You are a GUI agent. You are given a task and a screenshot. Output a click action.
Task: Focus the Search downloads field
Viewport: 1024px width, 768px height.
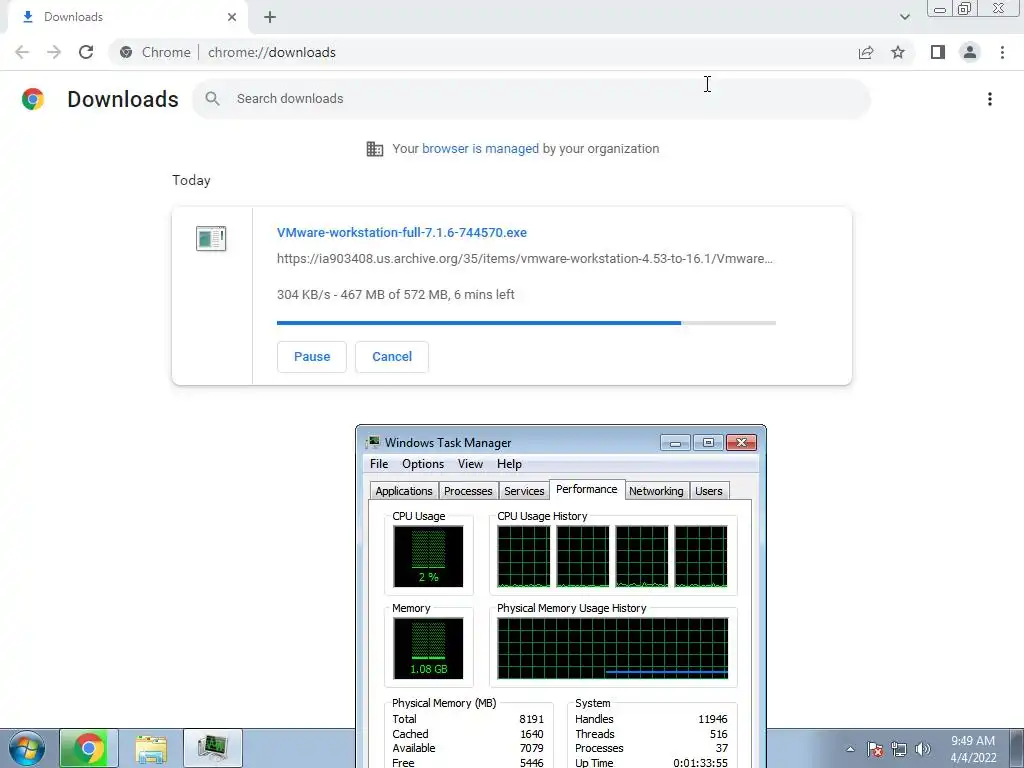(531, 99)
